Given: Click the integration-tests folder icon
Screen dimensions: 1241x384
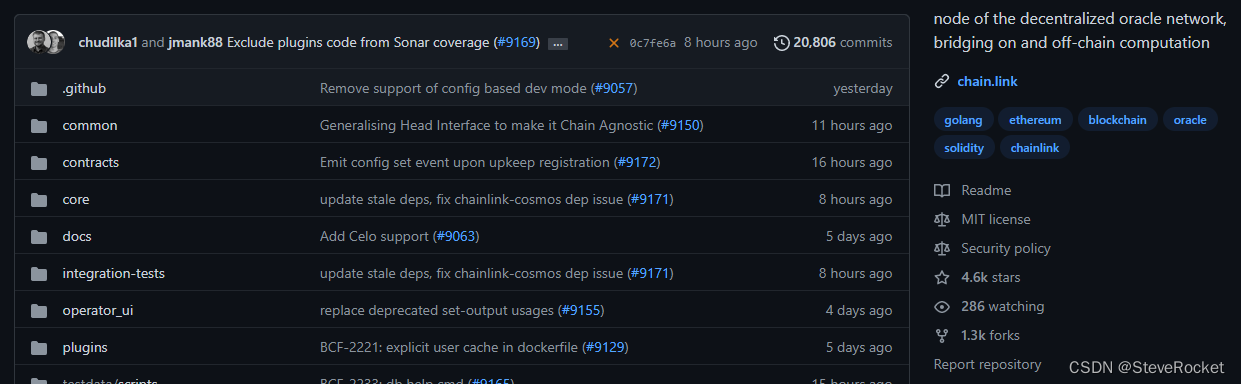Looking at the screenshot, I should (x=39, y=274).
